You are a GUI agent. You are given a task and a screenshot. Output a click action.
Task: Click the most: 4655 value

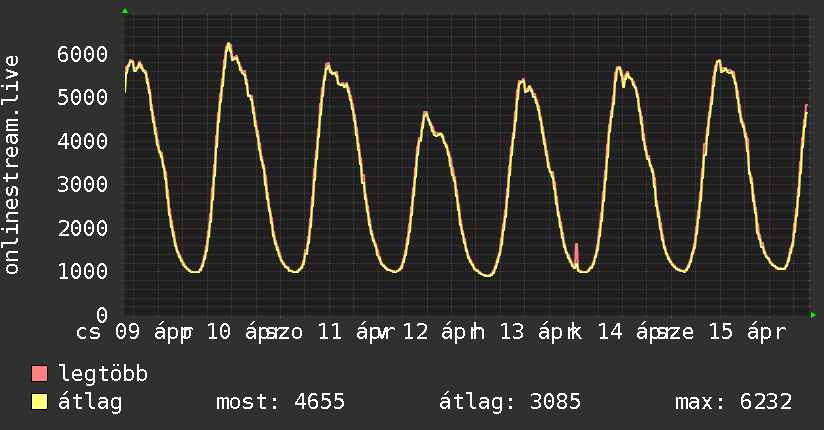pyautogui.click(x=281, y=402)
